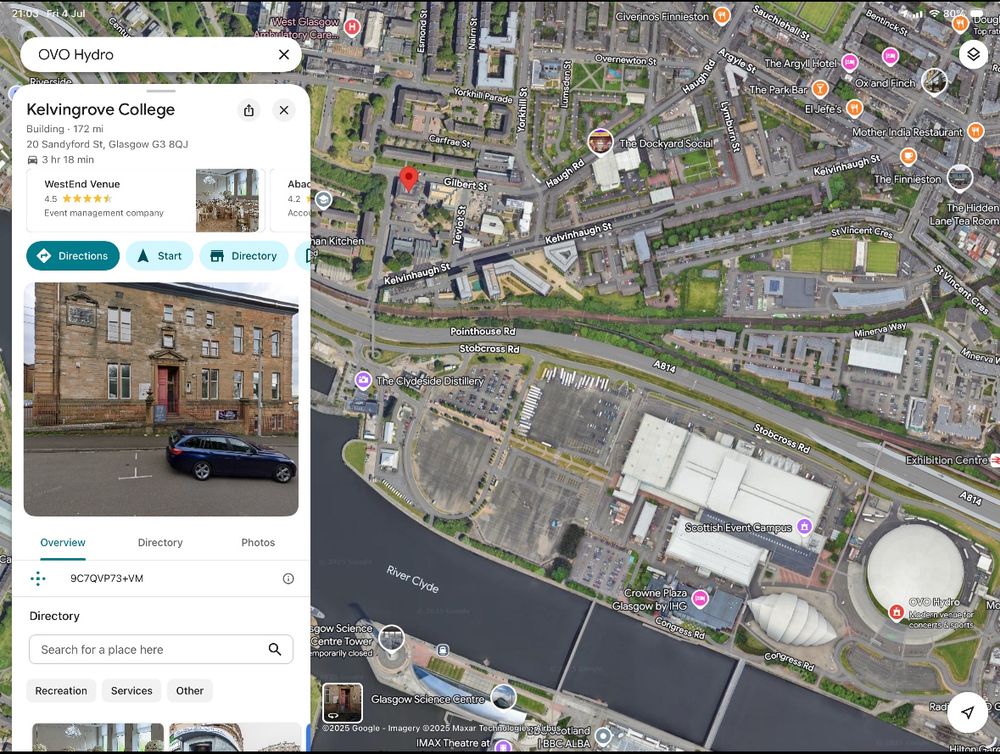
Task: Open Plus Code info icon
Action: [288, 579]
